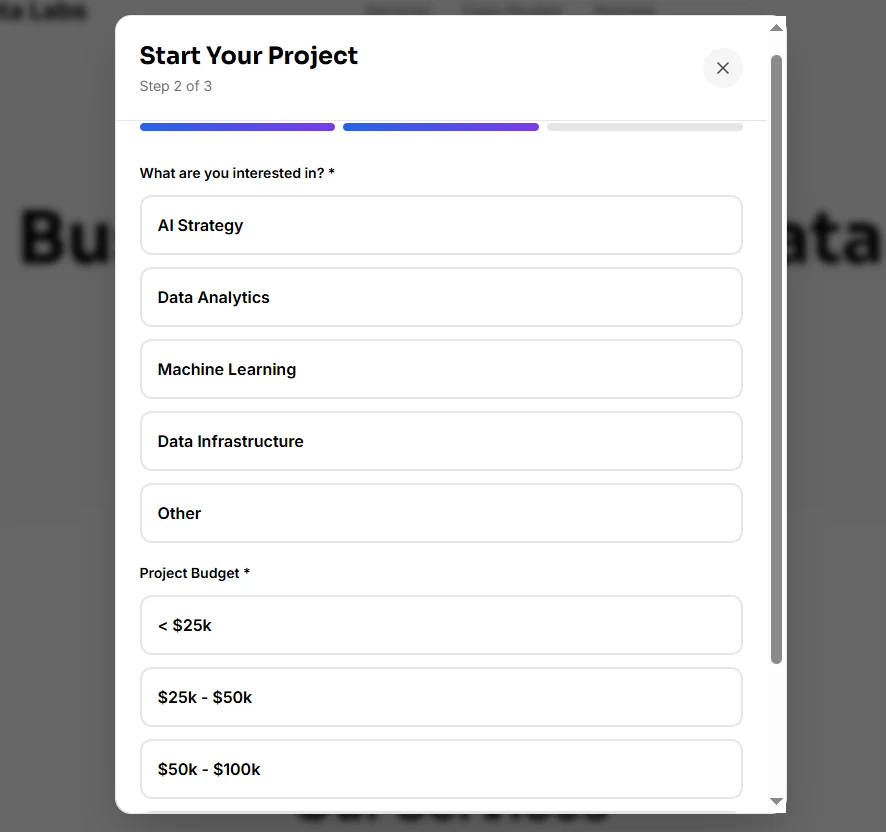Click the Step 2 of 3 indicator text

point(176,86)
